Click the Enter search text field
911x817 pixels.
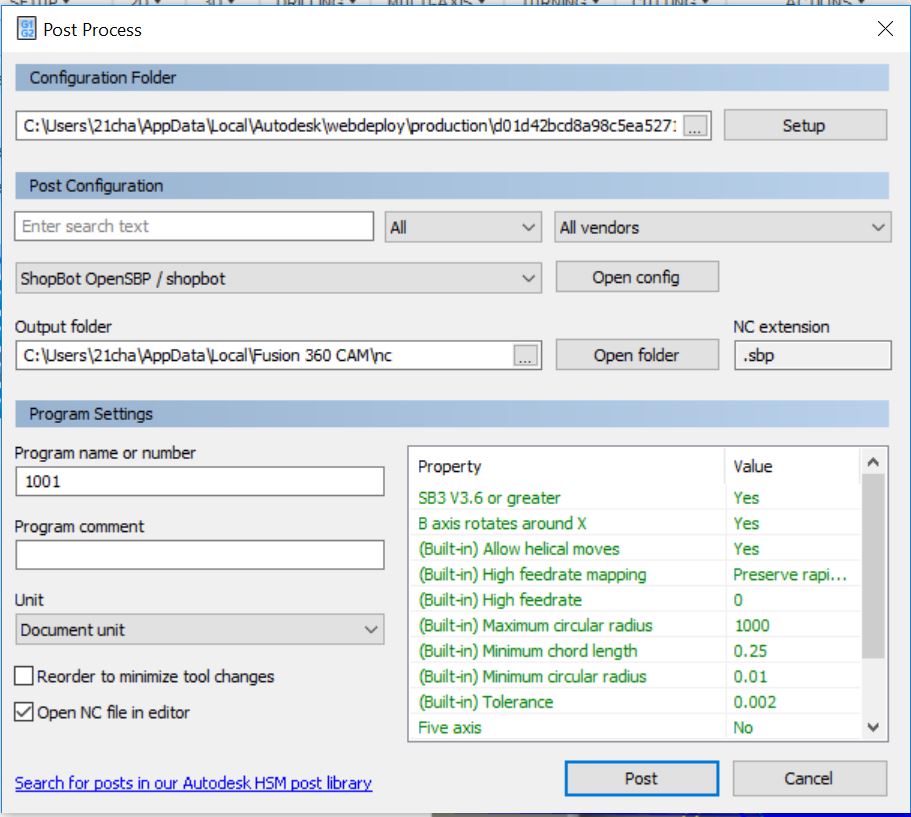(194, 226)
